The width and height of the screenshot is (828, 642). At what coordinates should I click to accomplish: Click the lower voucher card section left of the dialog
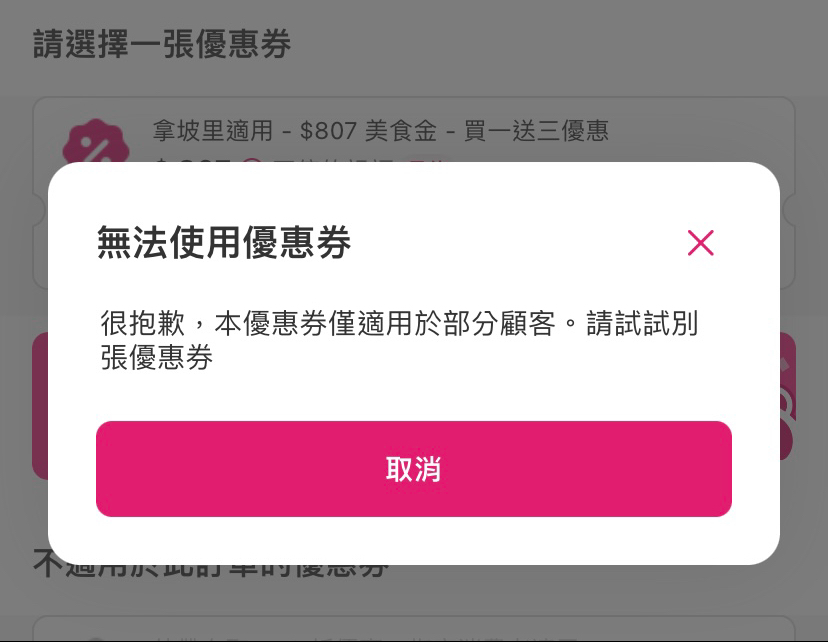click(40, 255)
